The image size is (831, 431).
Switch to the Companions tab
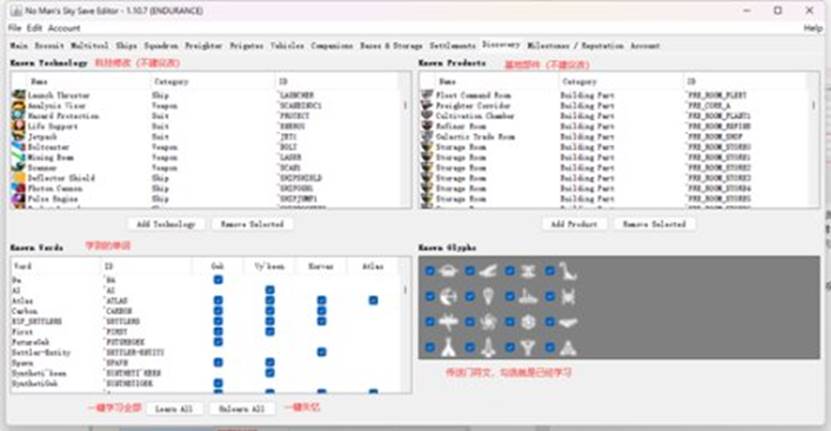(x=332, y=46)
